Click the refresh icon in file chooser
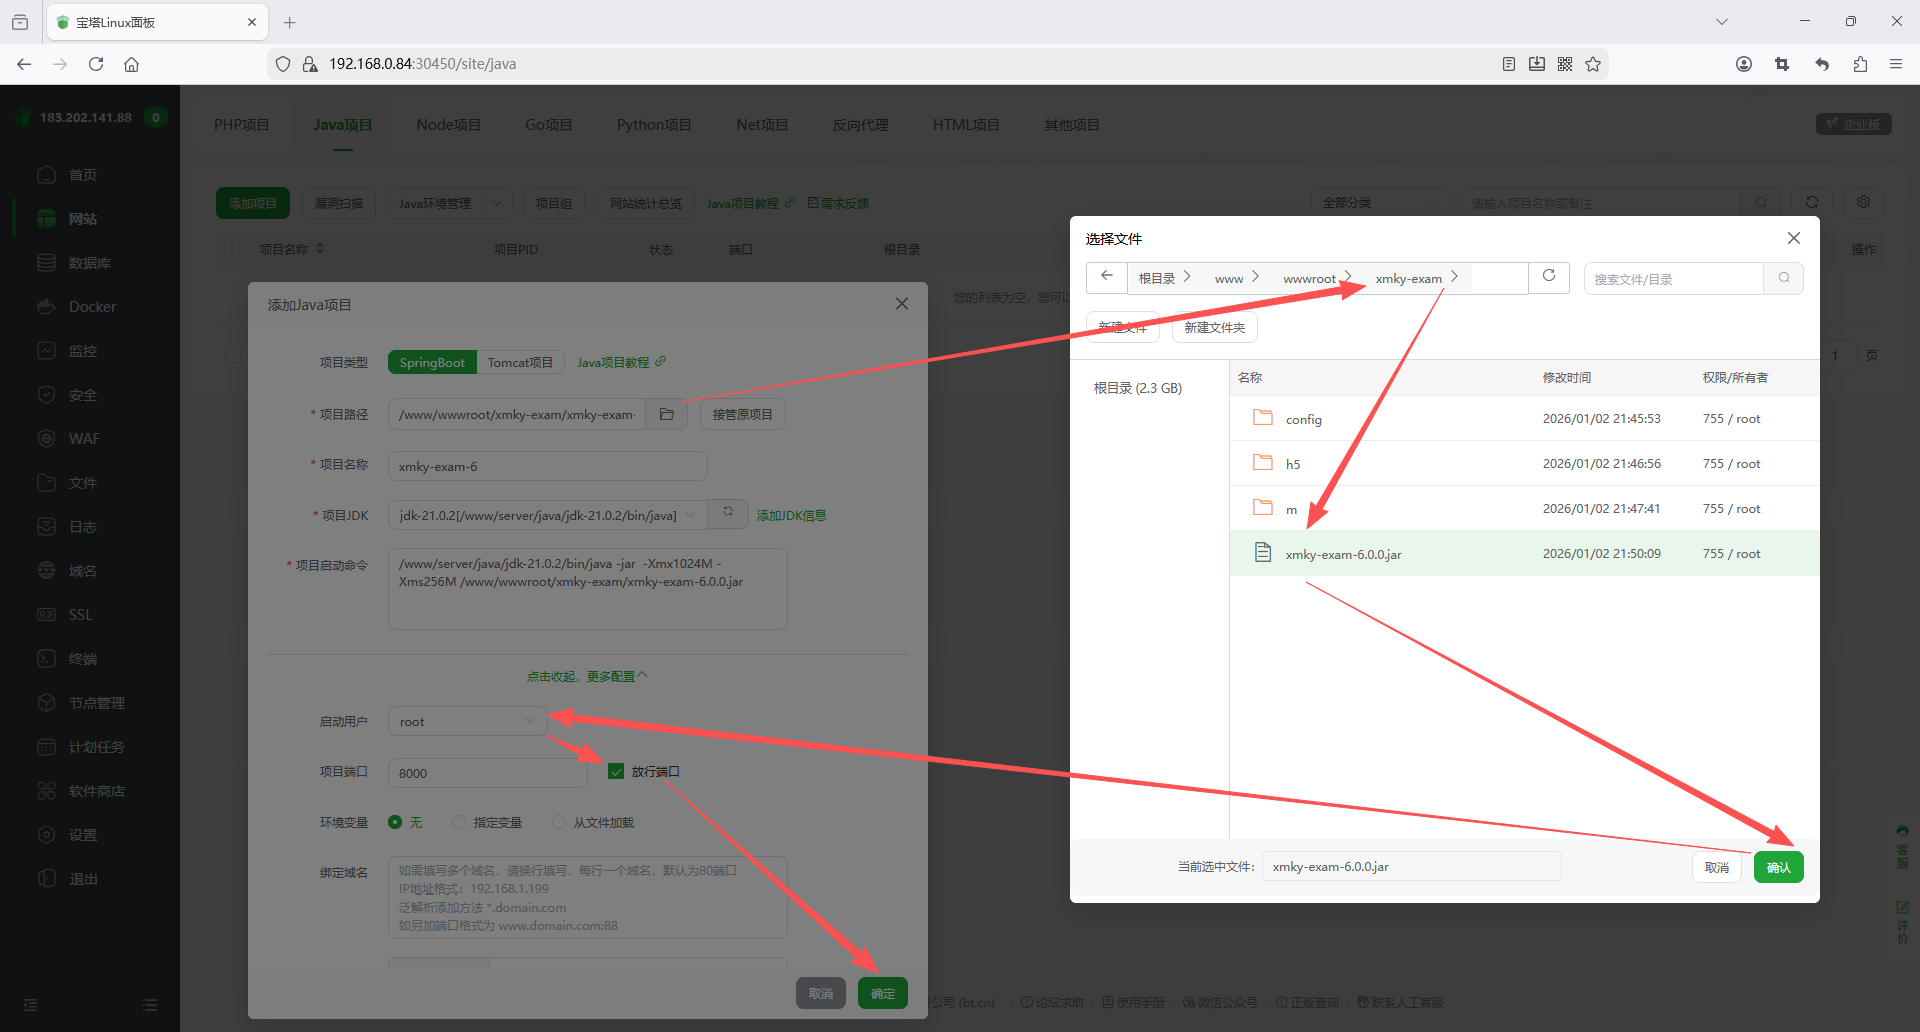The height and width of the screenshot is (1032, 1920). point(1549,277)
